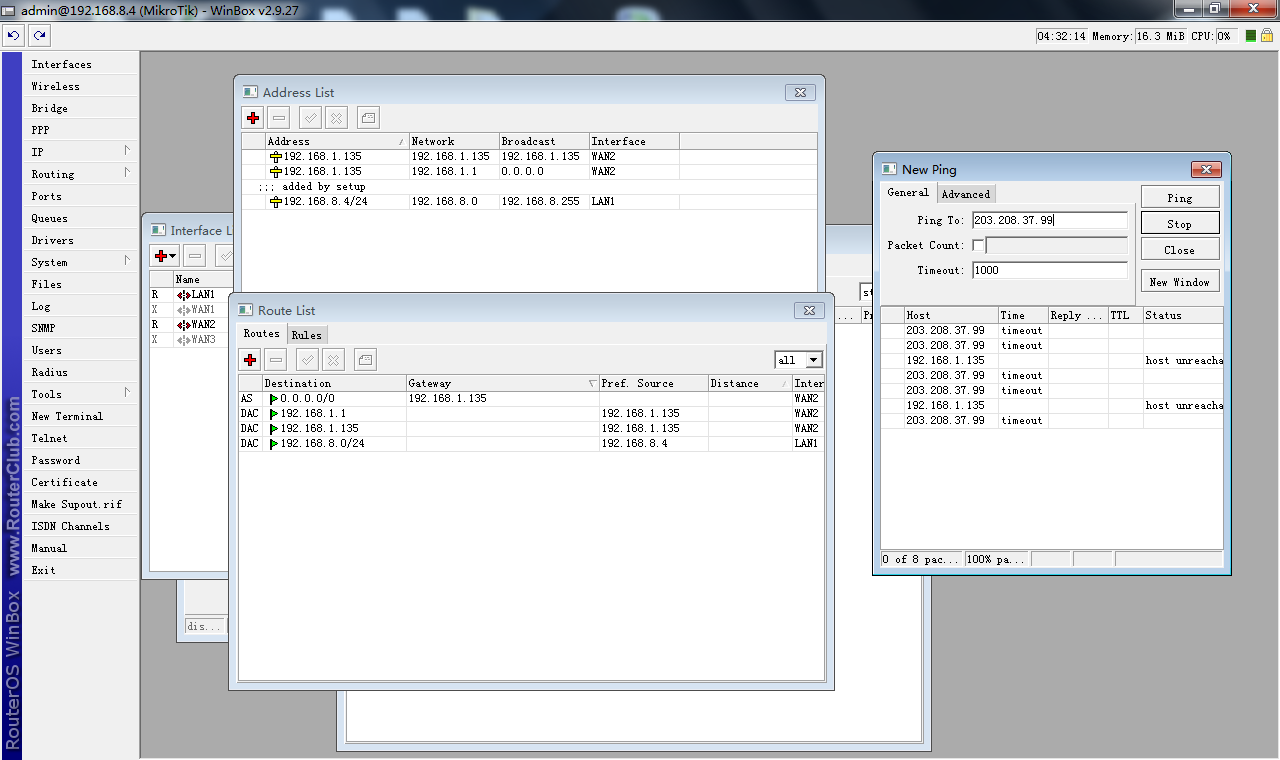Select the 192.168.8.0/24 route row
Image resolution: width=1280 pixels, height=760 pixels.
coord(531,443)
